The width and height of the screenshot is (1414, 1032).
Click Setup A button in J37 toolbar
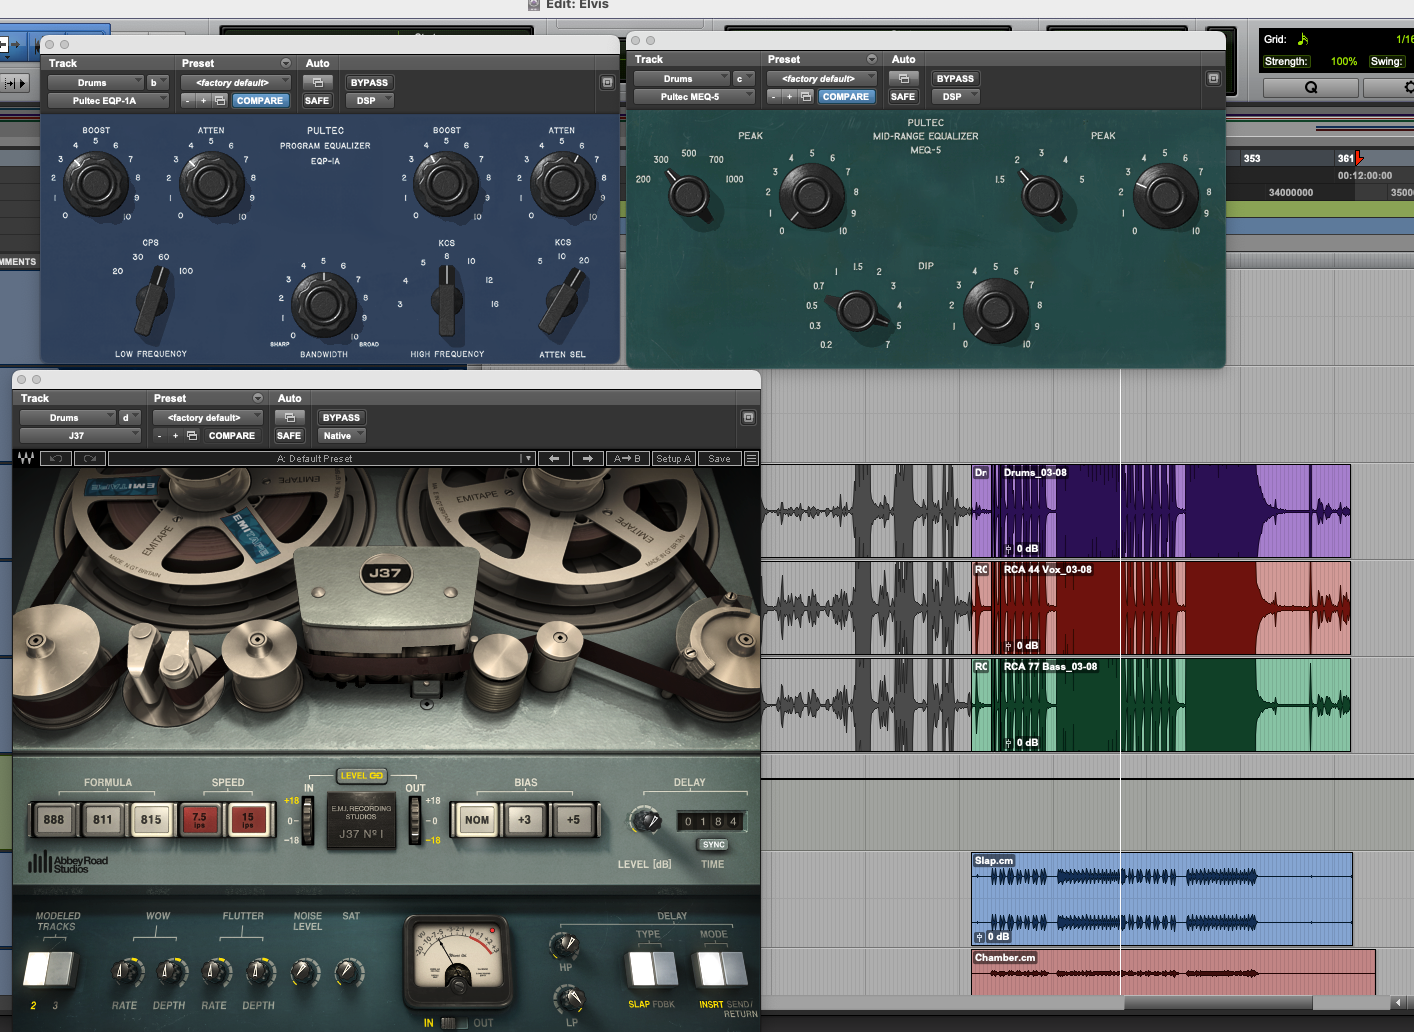(674, 458)
